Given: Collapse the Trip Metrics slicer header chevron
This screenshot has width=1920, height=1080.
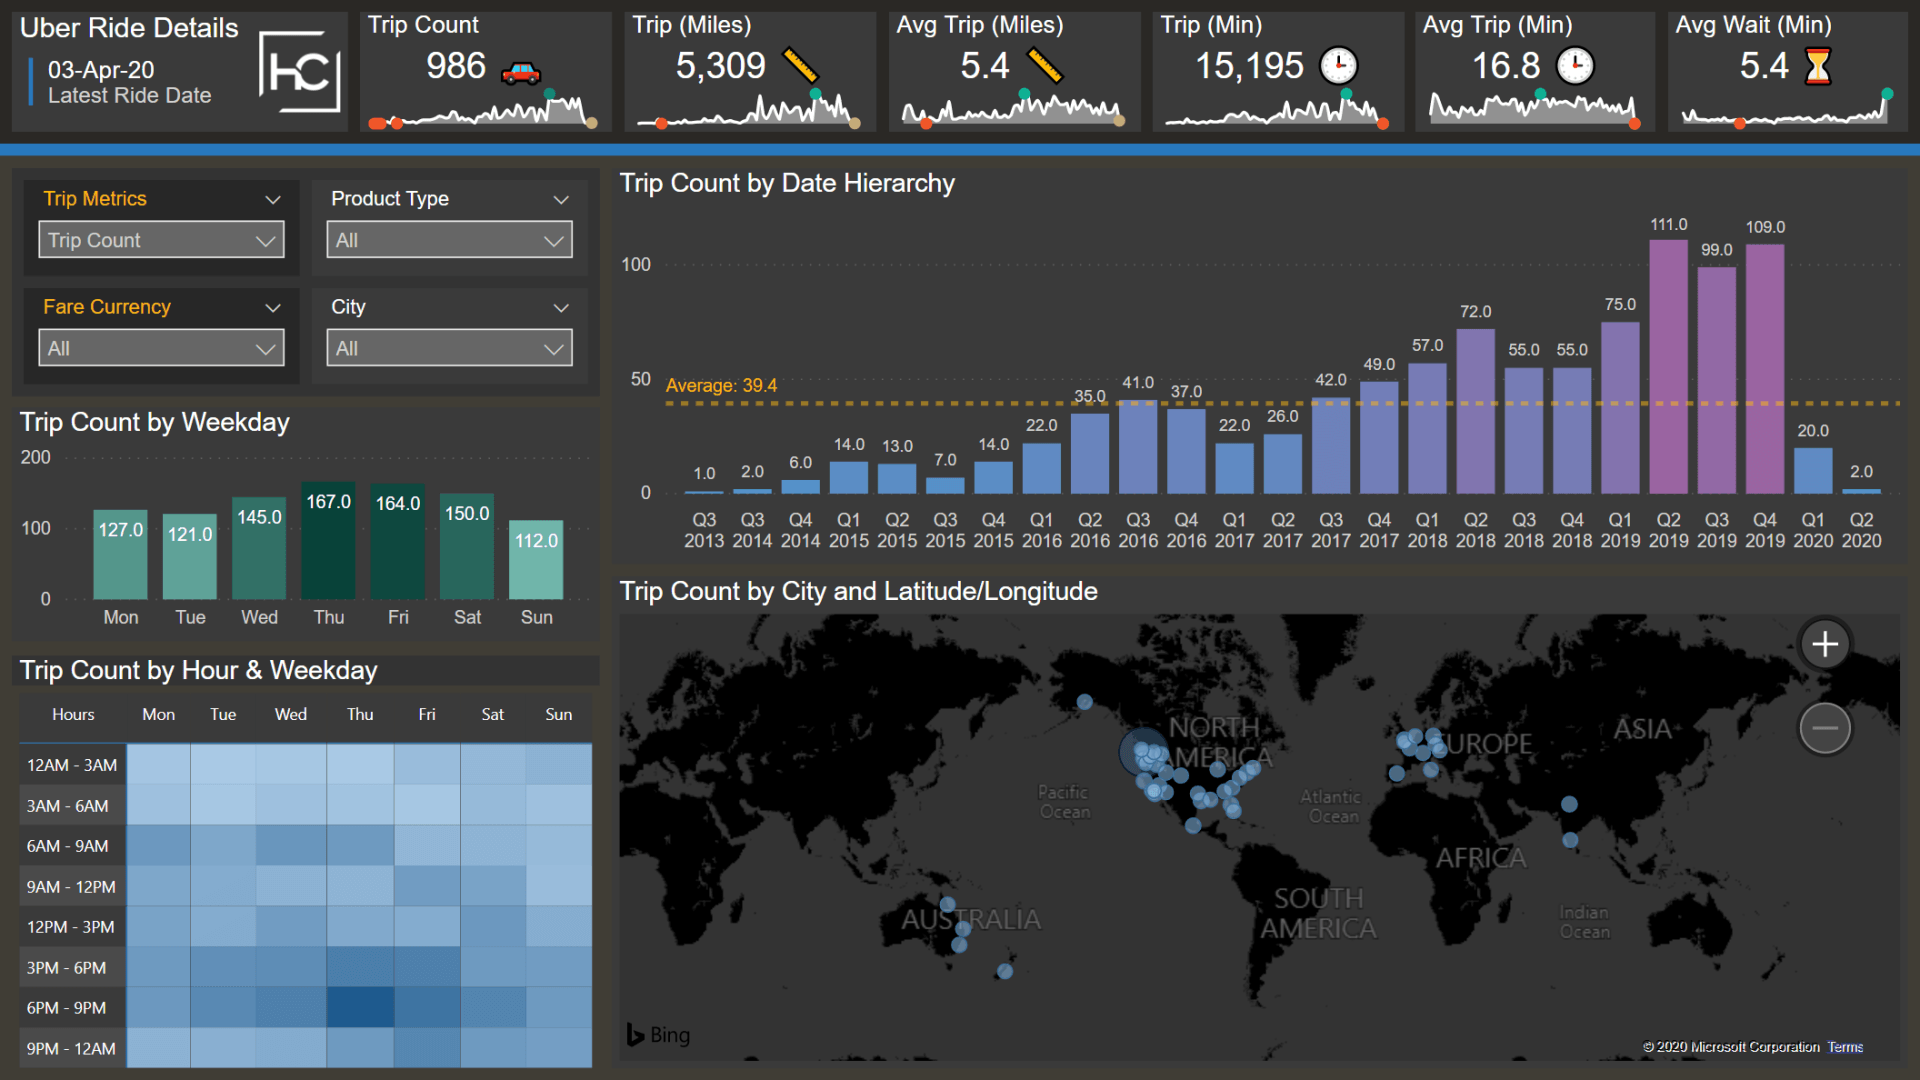Looking at the screenshot, I should [272, 199].
